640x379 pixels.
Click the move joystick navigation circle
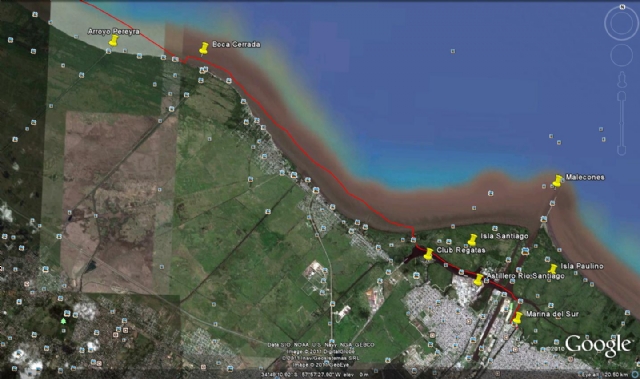pyautogui.click(x=621, y=55)
